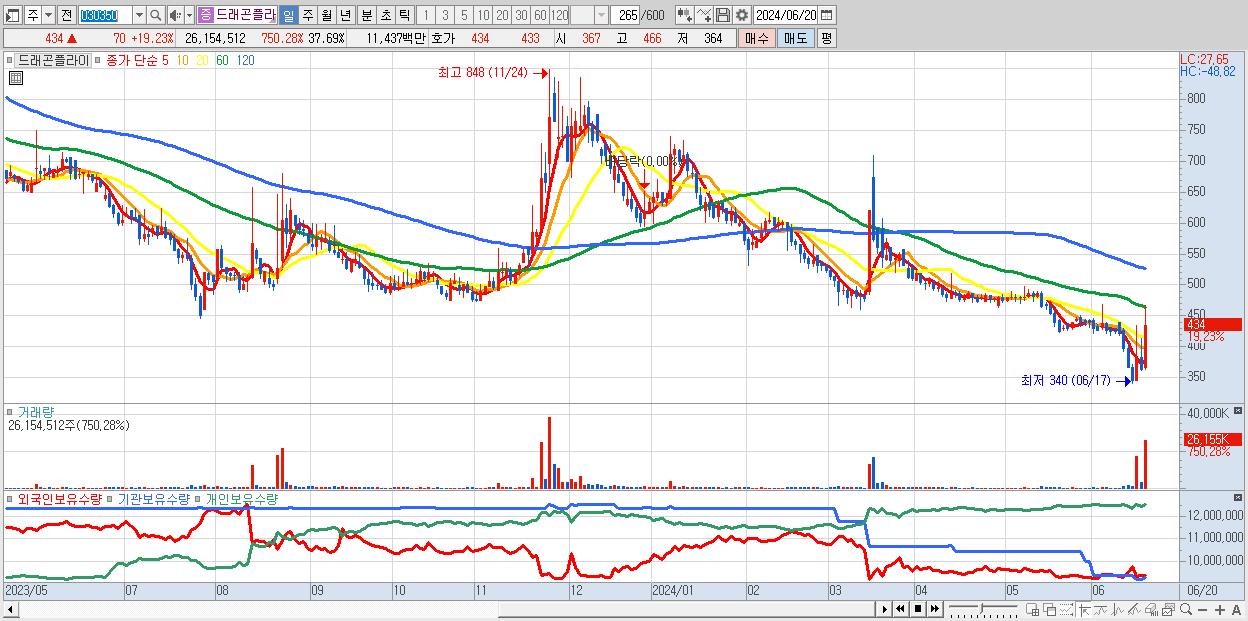The image size is (1248, 621).
Task: Click the line indicator tool icon
Action: pyautogui.click(x=1101, y=609)
